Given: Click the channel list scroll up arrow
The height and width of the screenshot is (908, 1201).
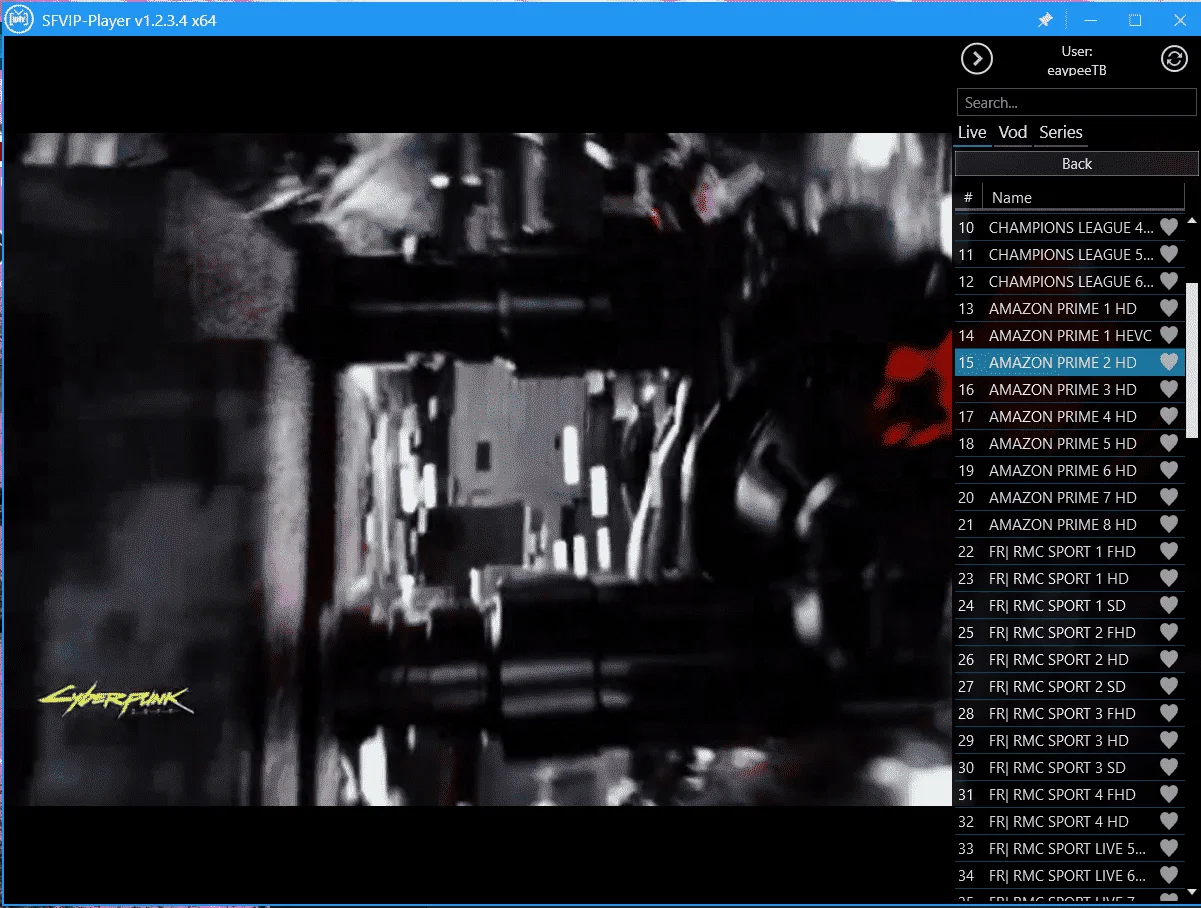Looking at the screenshot, I should 1192,220.
